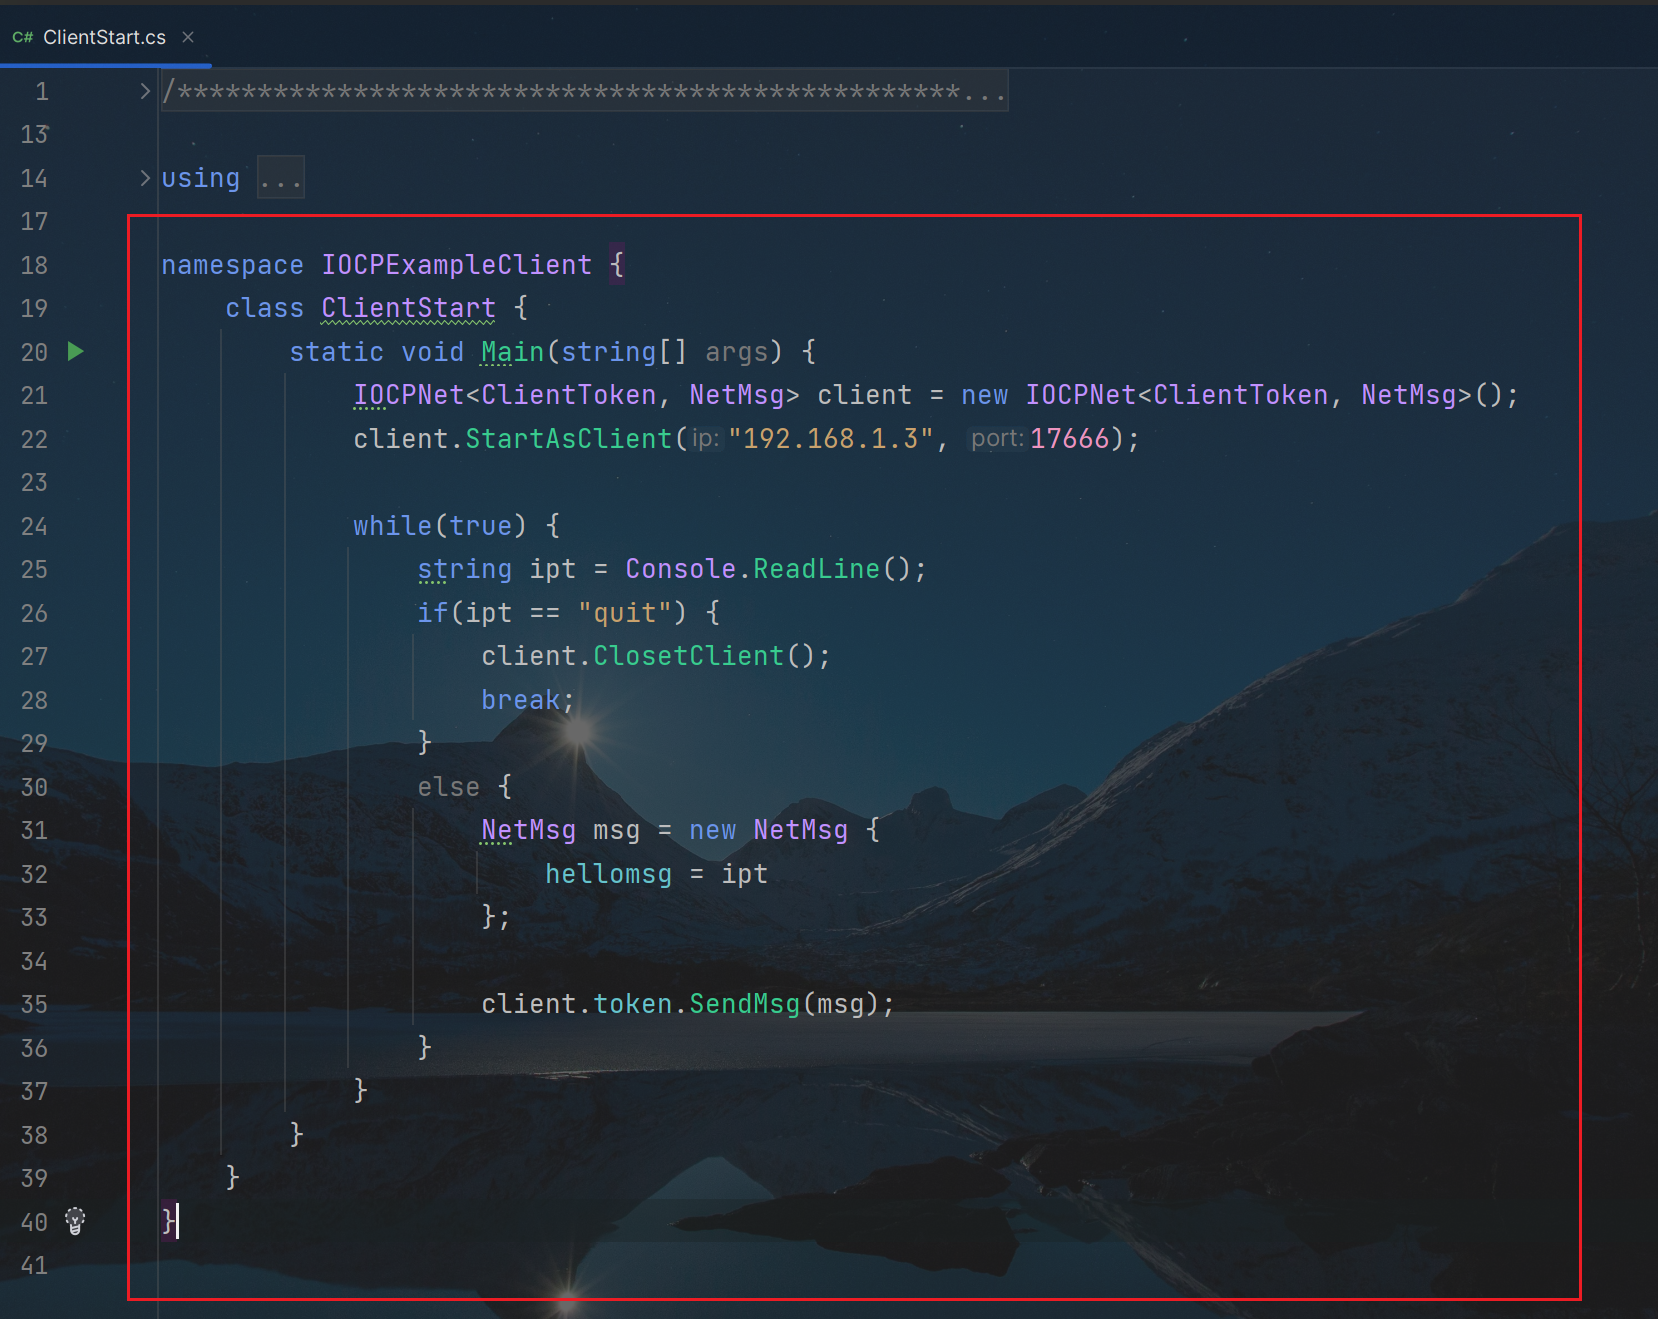The image size is (1658, 1319).
Task: Click the folded comment asterisks text
Action: point(584,91)
